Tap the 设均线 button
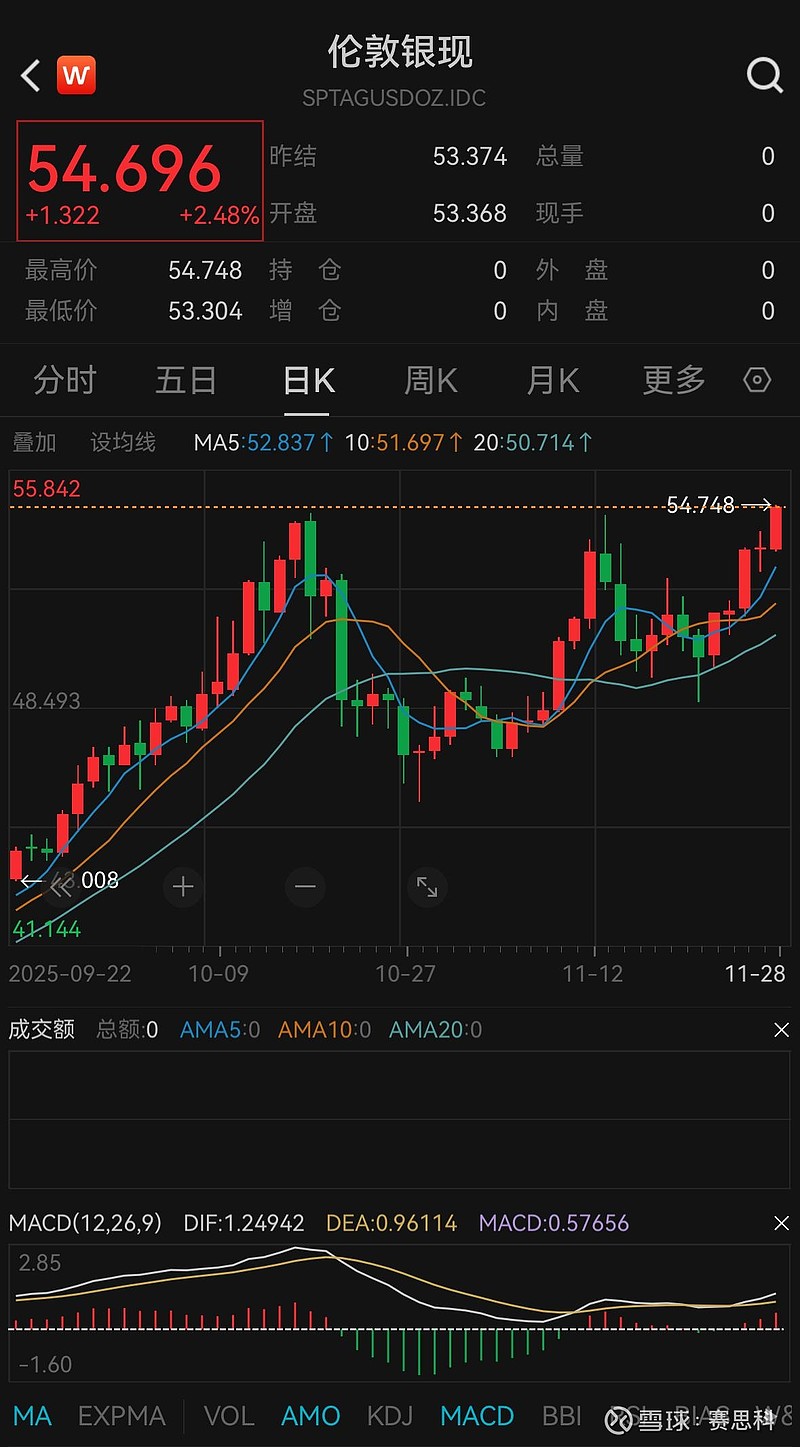Viewport: 800px width, 1447px height. pos(123,442)
